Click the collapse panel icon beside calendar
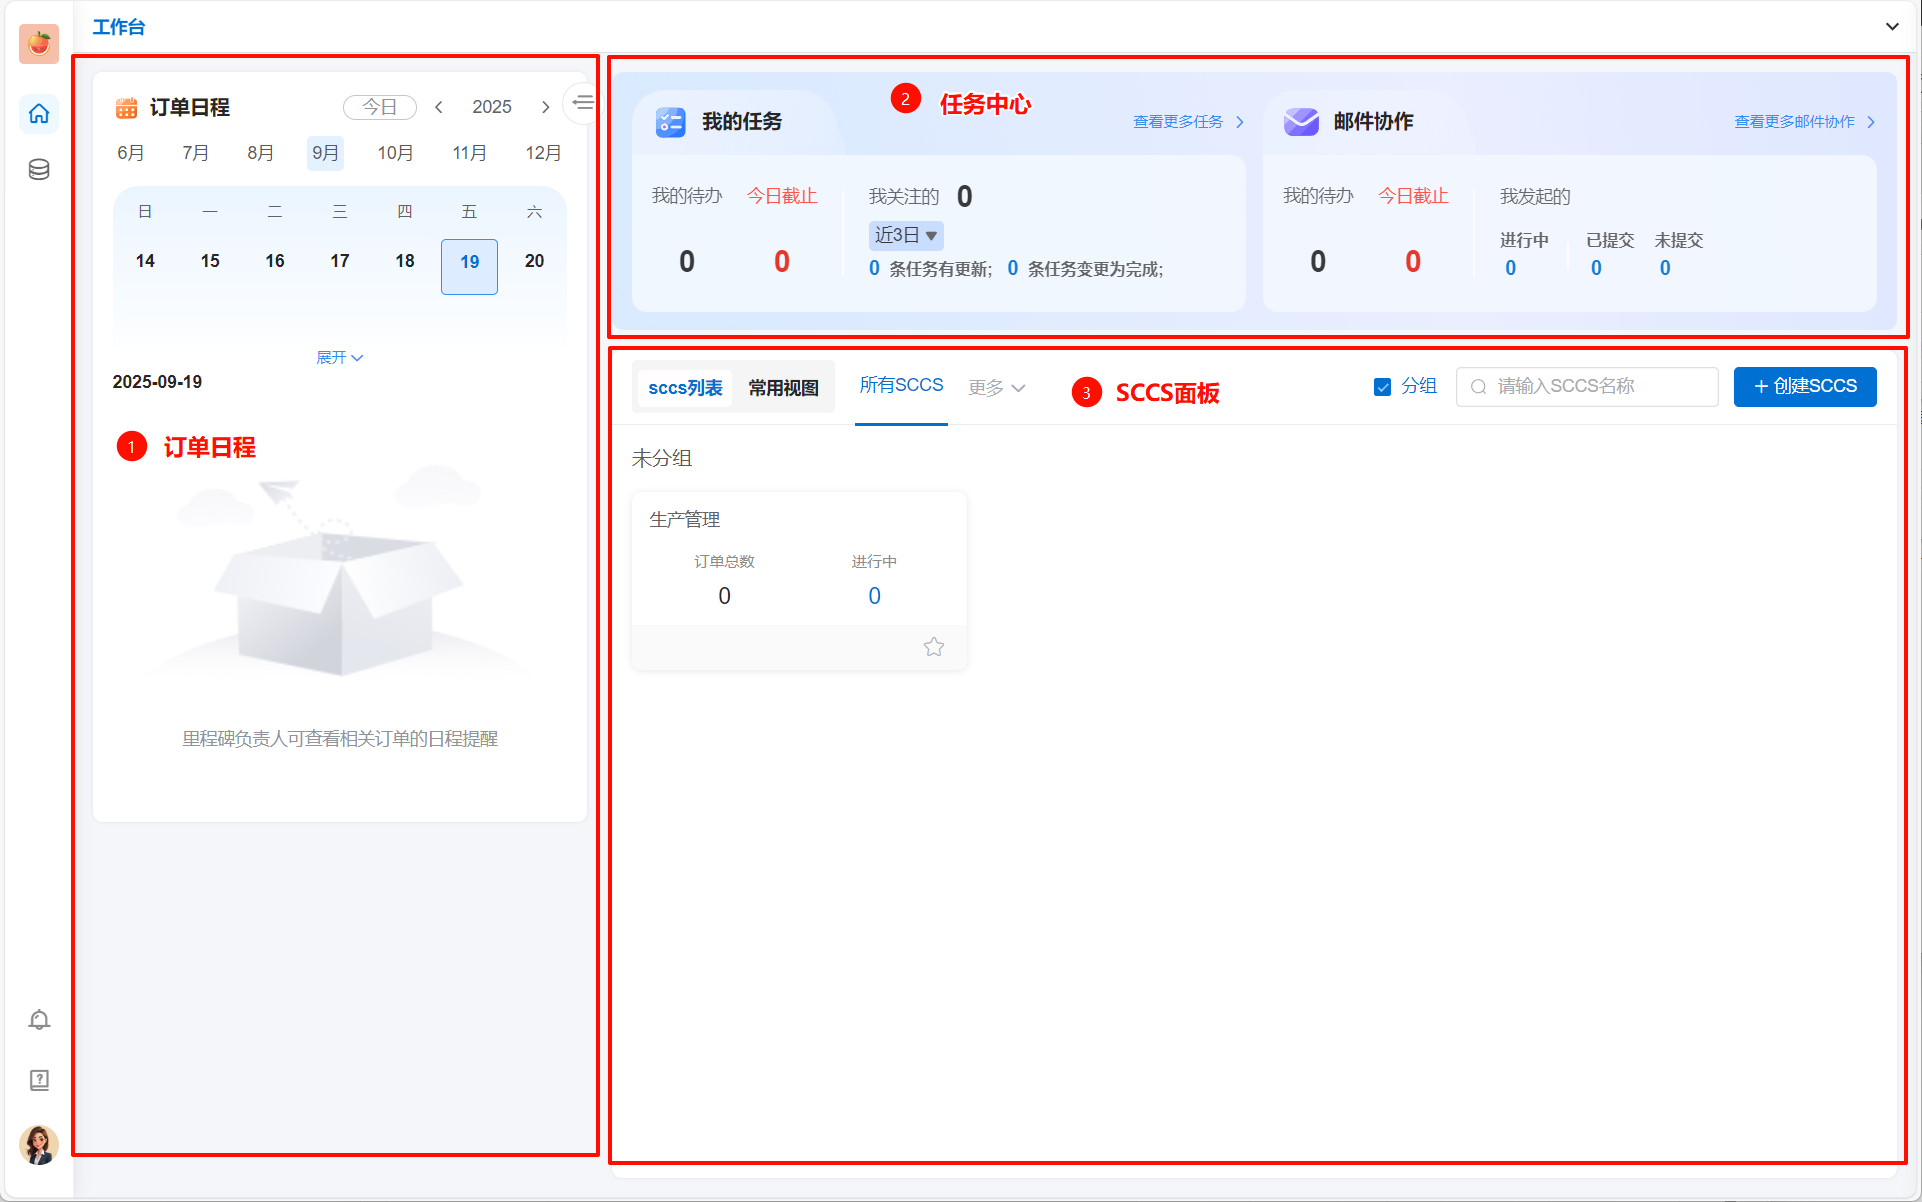This screenshot has width=1922, height=1202. point(582,103)
